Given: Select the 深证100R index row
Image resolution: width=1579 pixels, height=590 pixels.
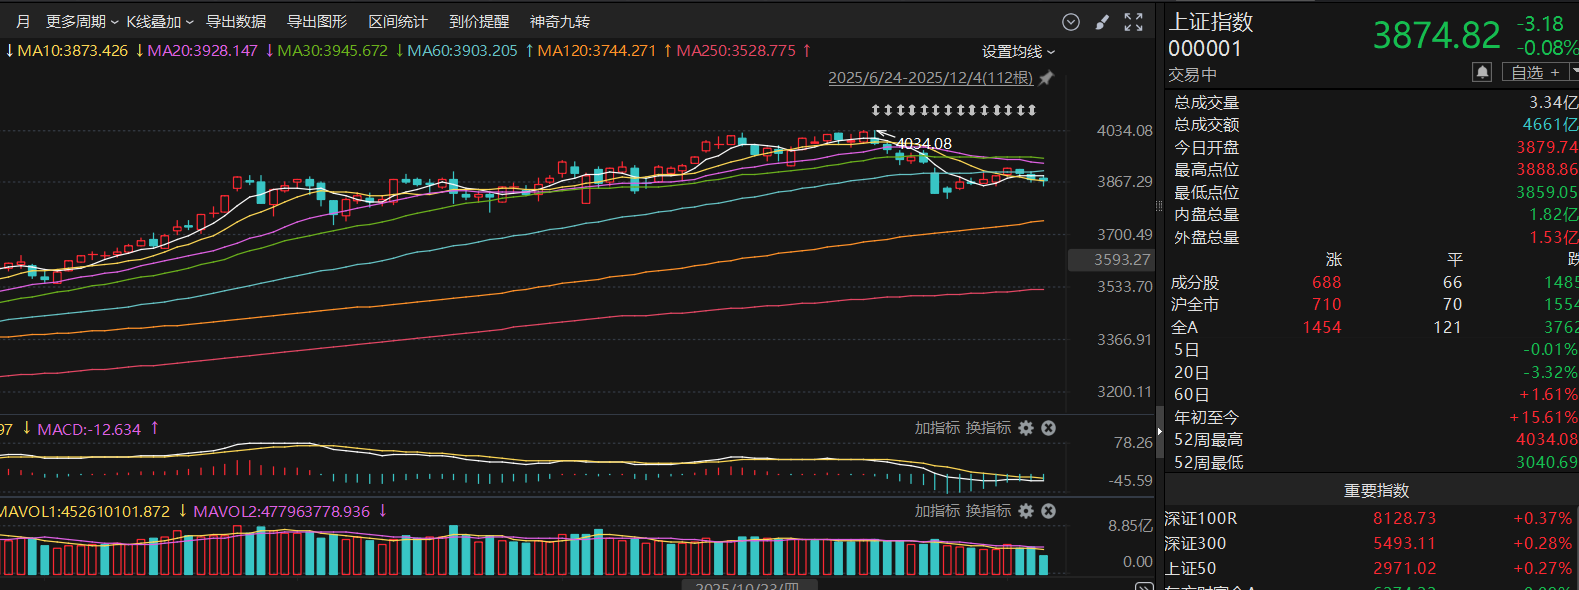Looking at the screenshot, I should pos(1371,518).
